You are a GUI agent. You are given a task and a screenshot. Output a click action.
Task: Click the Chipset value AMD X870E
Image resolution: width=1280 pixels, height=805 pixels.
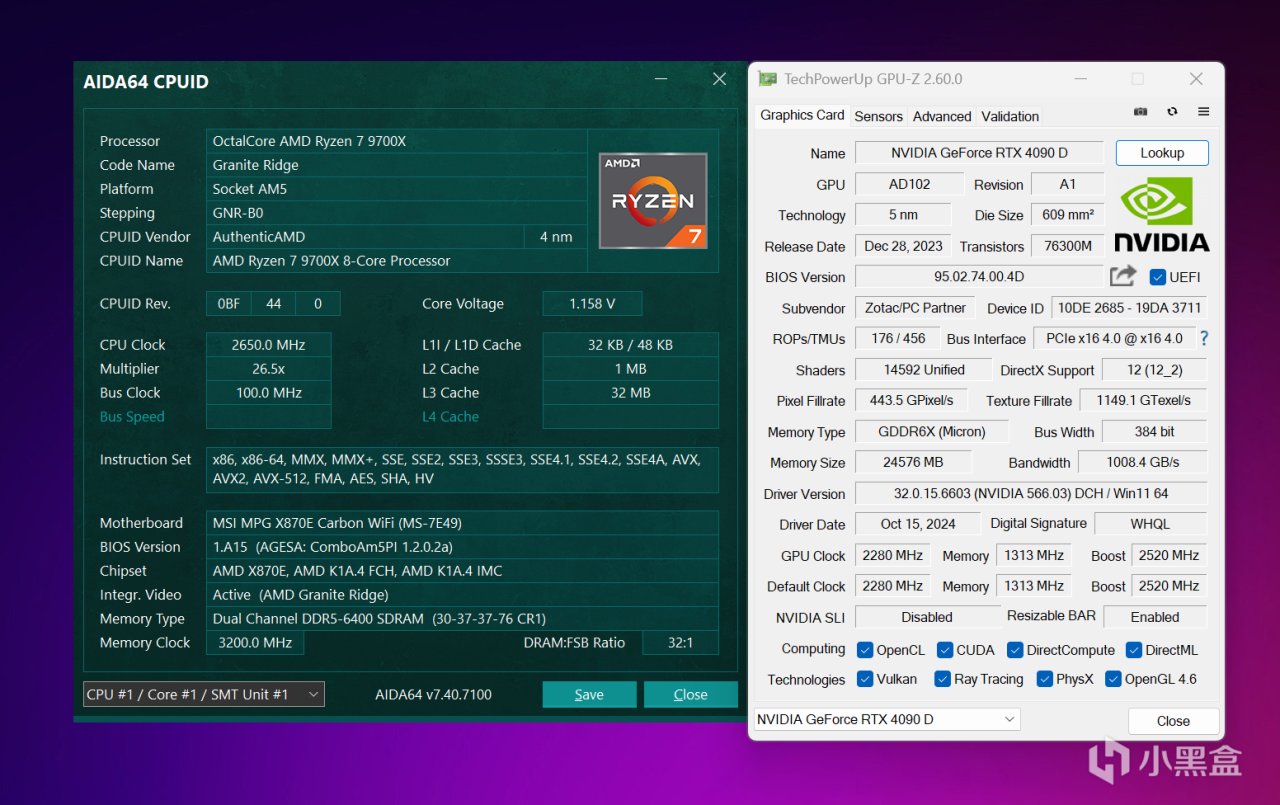(462, 571)
